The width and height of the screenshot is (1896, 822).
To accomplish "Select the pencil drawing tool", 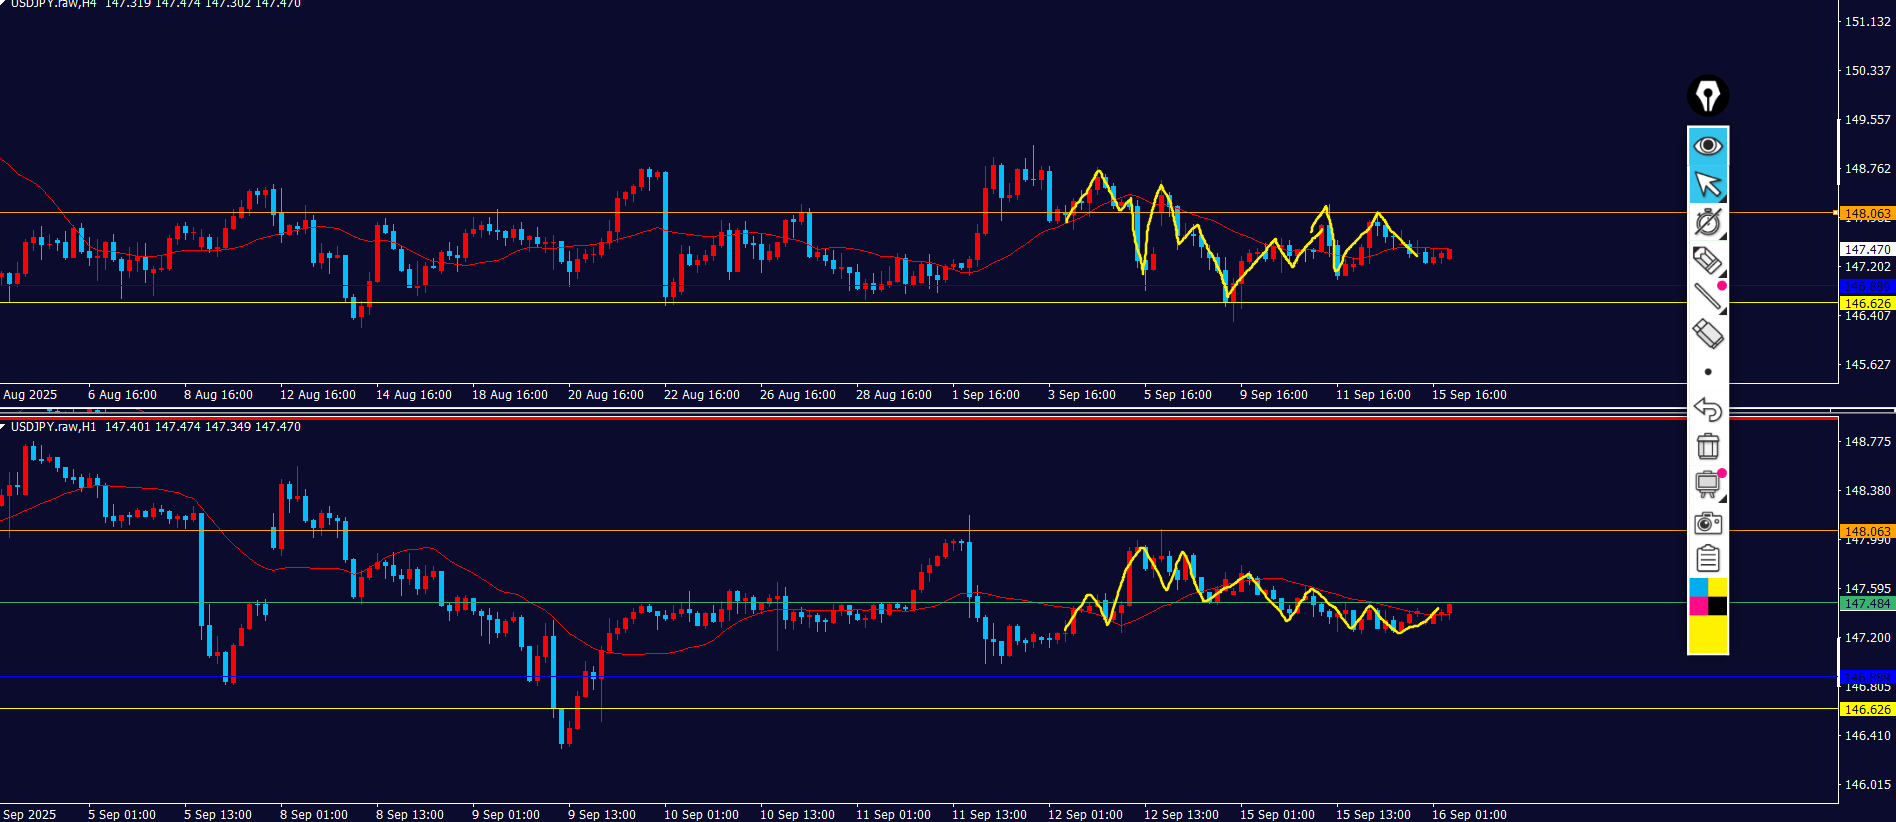I will tap(1707, 260).
